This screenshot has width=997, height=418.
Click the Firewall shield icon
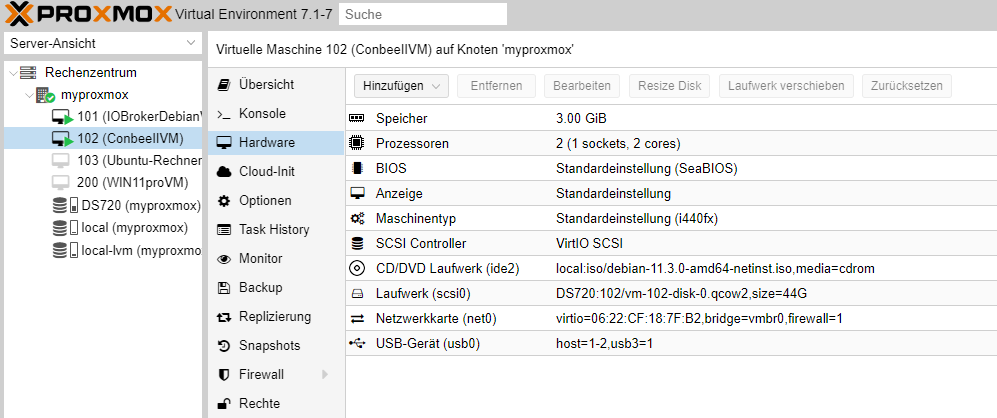(224, 375)
